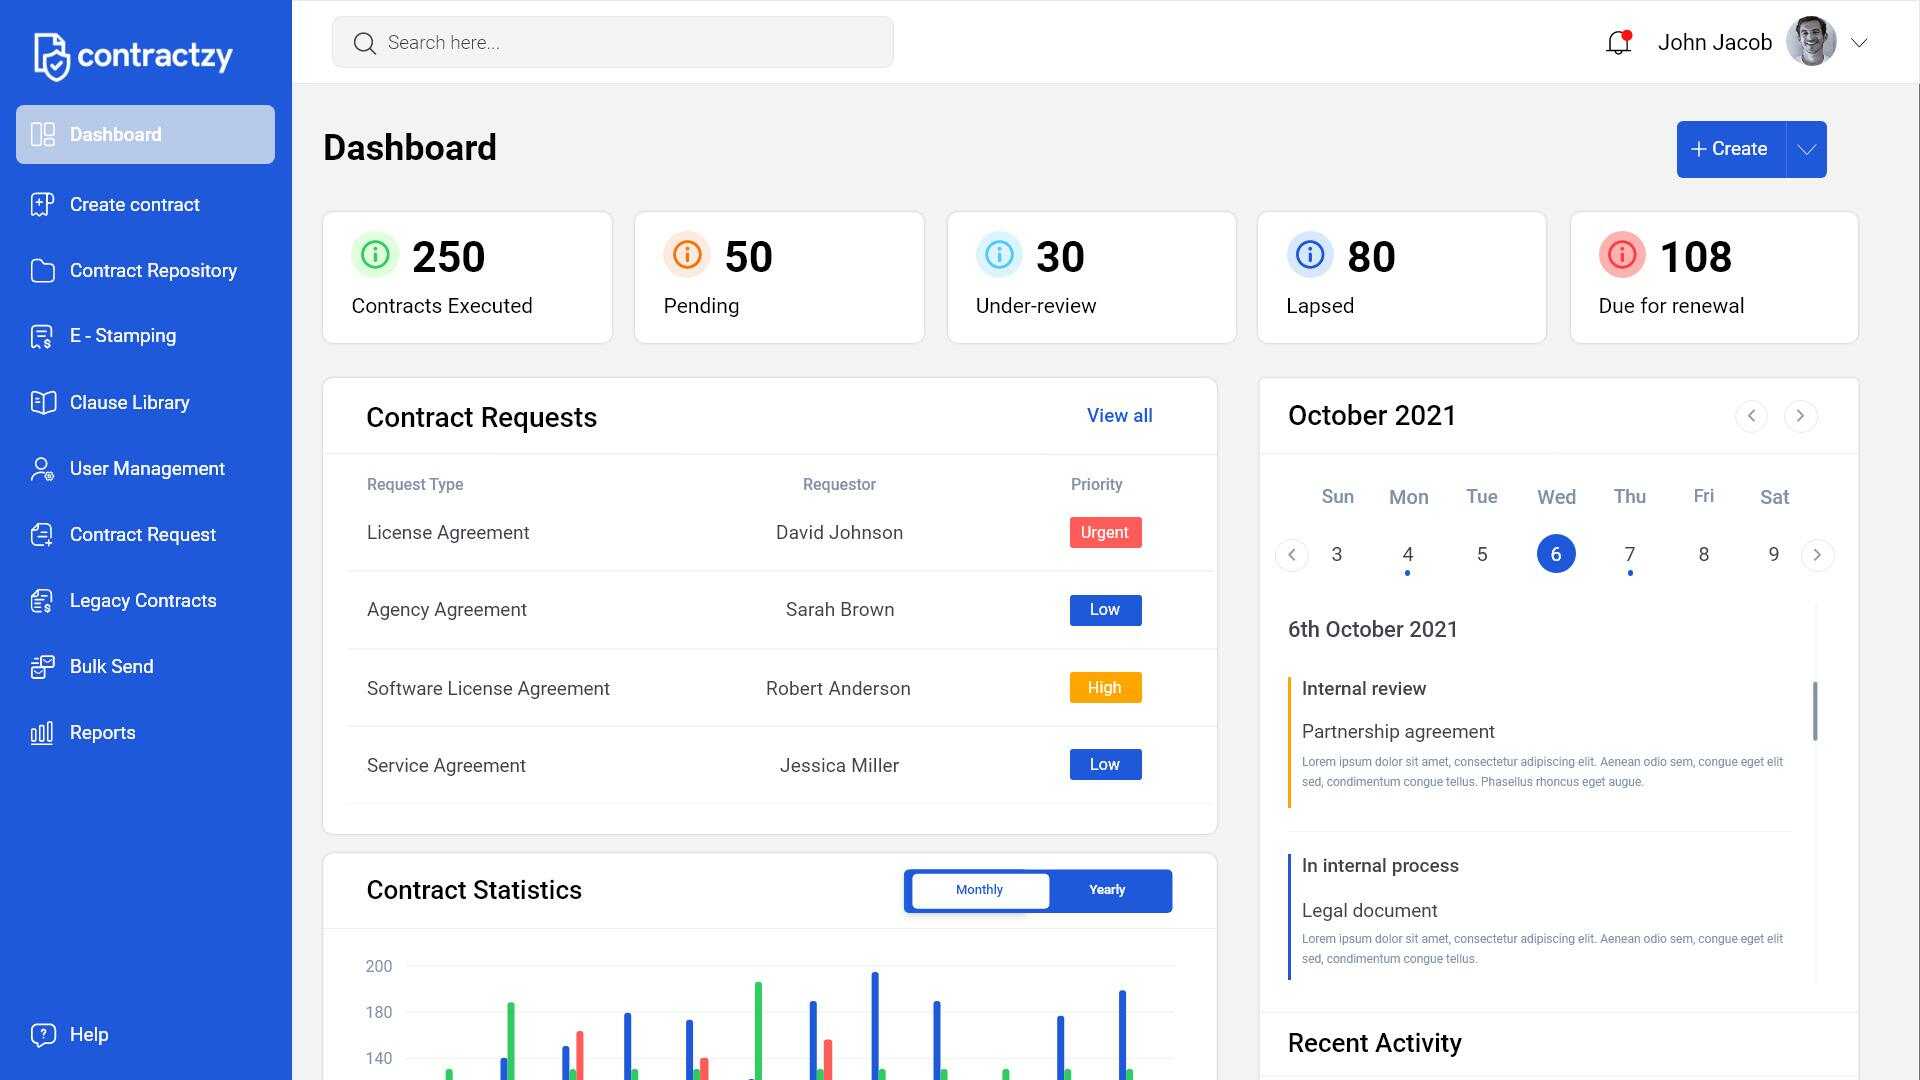The image size is (1920, 1080).
Task: Click the Bulk Send sidebar icon
Action: pyautogui.click(x=42, y=667)
